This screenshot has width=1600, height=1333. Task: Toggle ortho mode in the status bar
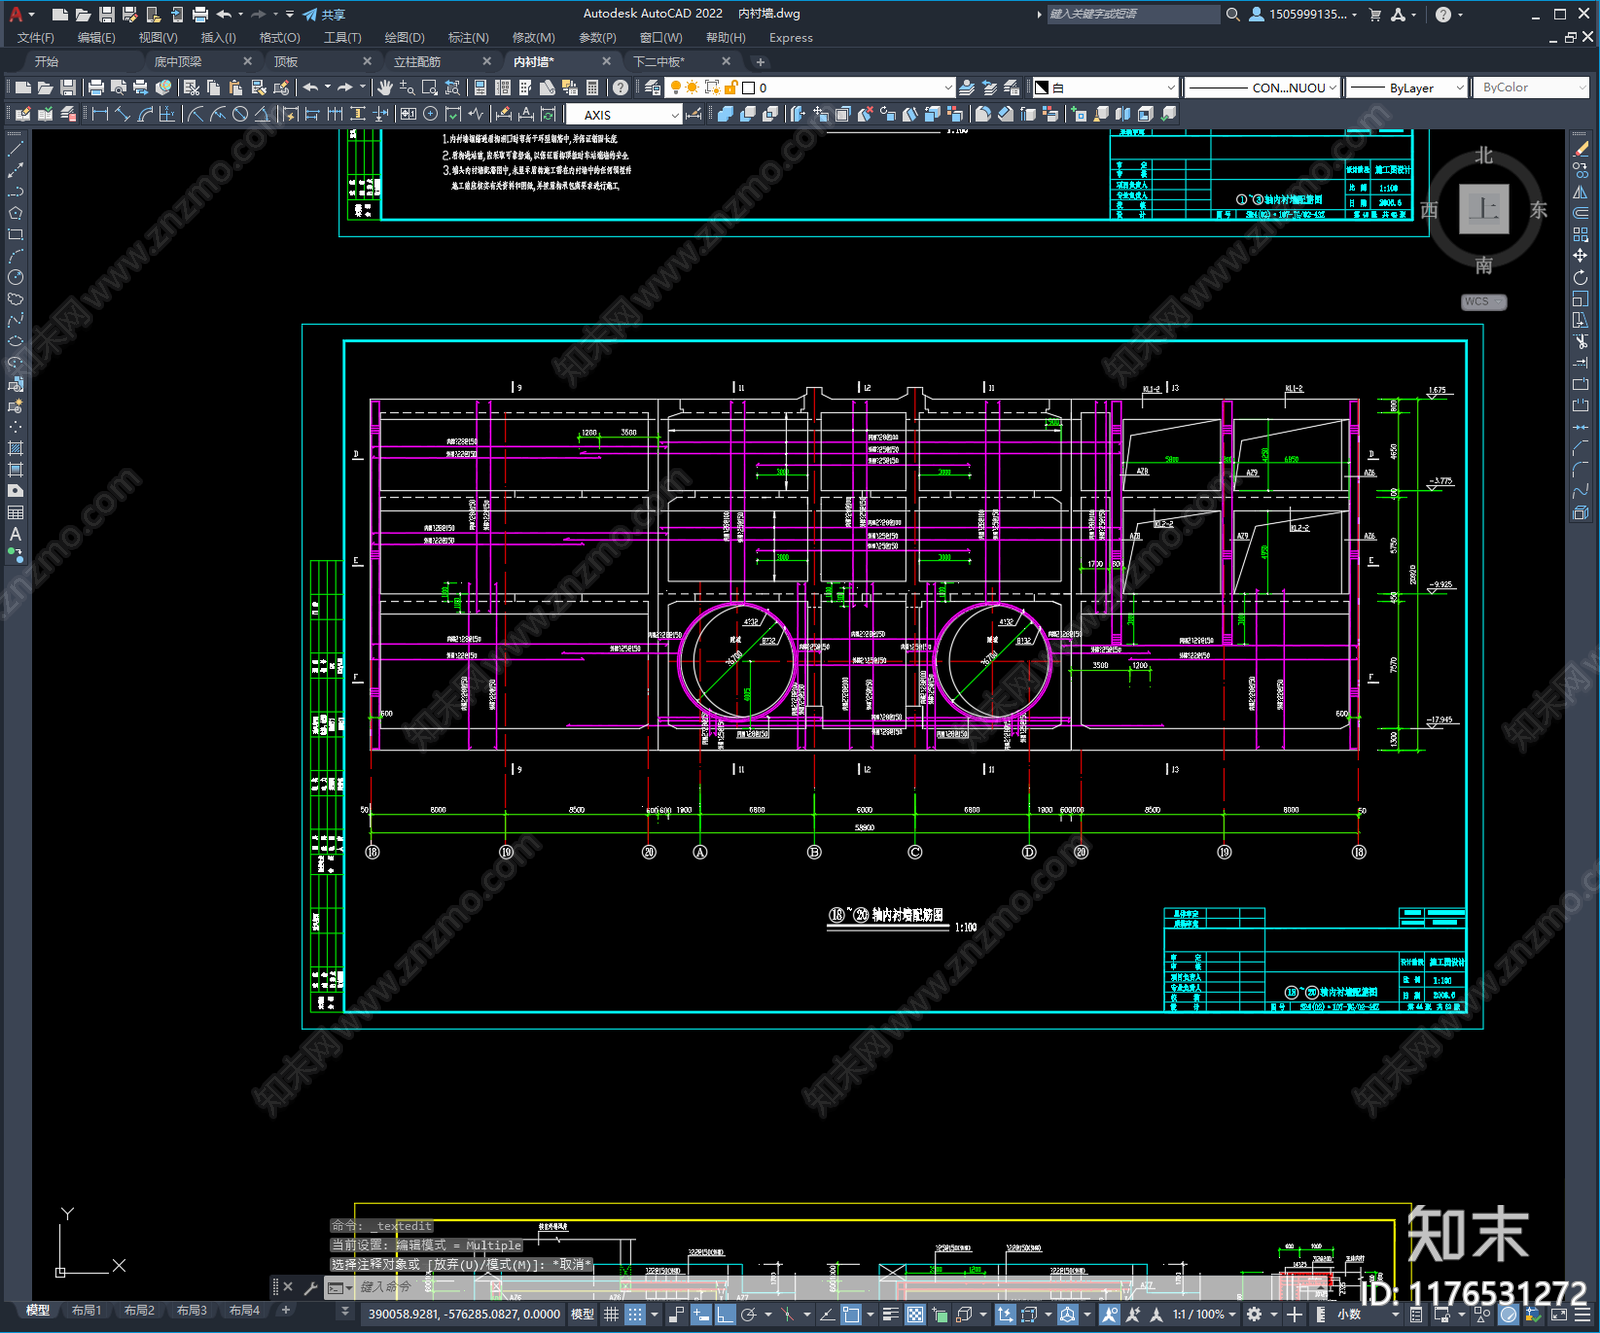tap(725, 1314)
